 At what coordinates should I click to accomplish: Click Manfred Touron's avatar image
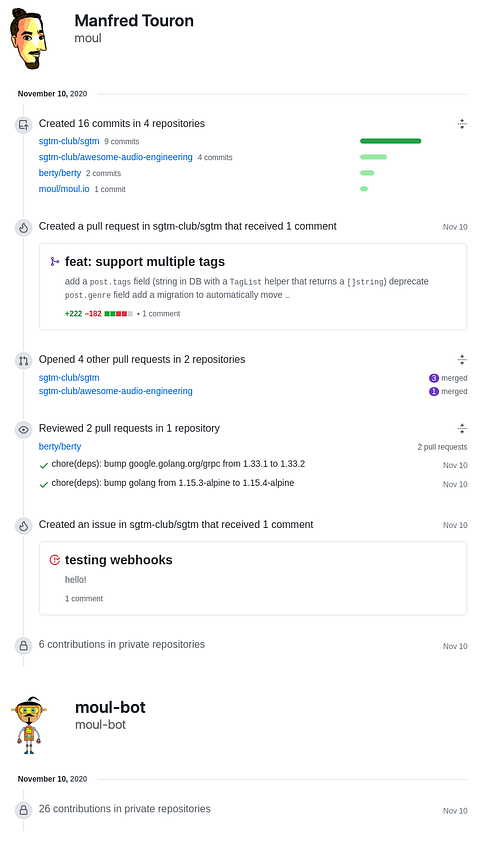click(28, 38)
